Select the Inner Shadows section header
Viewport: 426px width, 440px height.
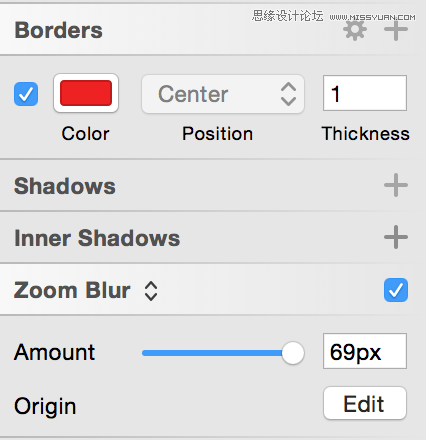[x=97, y=238]
